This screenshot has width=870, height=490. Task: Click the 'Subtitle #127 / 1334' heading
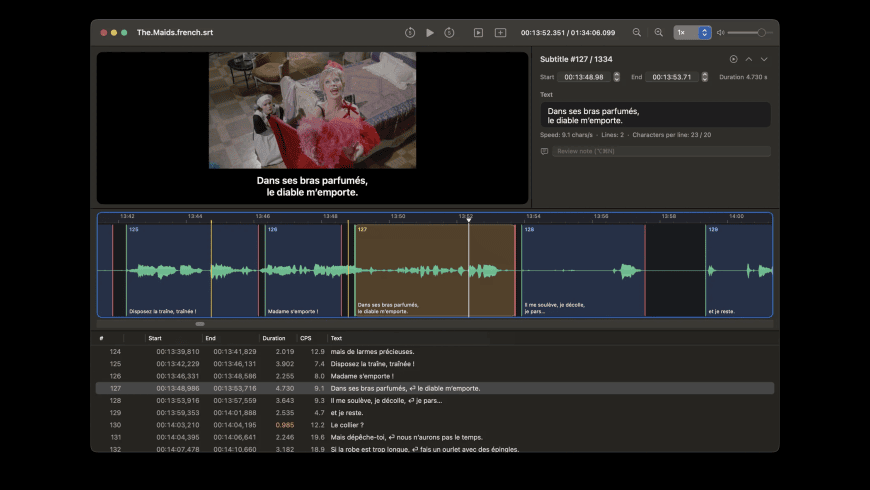coord(576,59)
